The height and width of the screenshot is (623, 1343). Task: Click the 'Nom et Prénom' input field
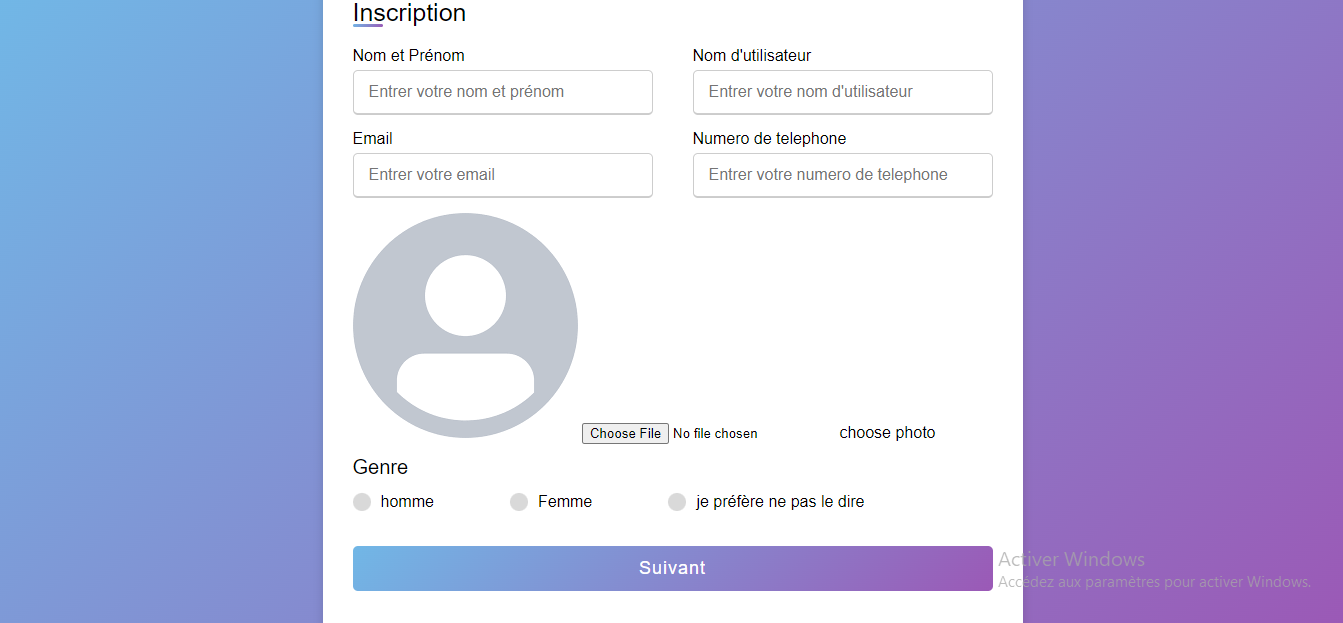(x=502, y=92)
